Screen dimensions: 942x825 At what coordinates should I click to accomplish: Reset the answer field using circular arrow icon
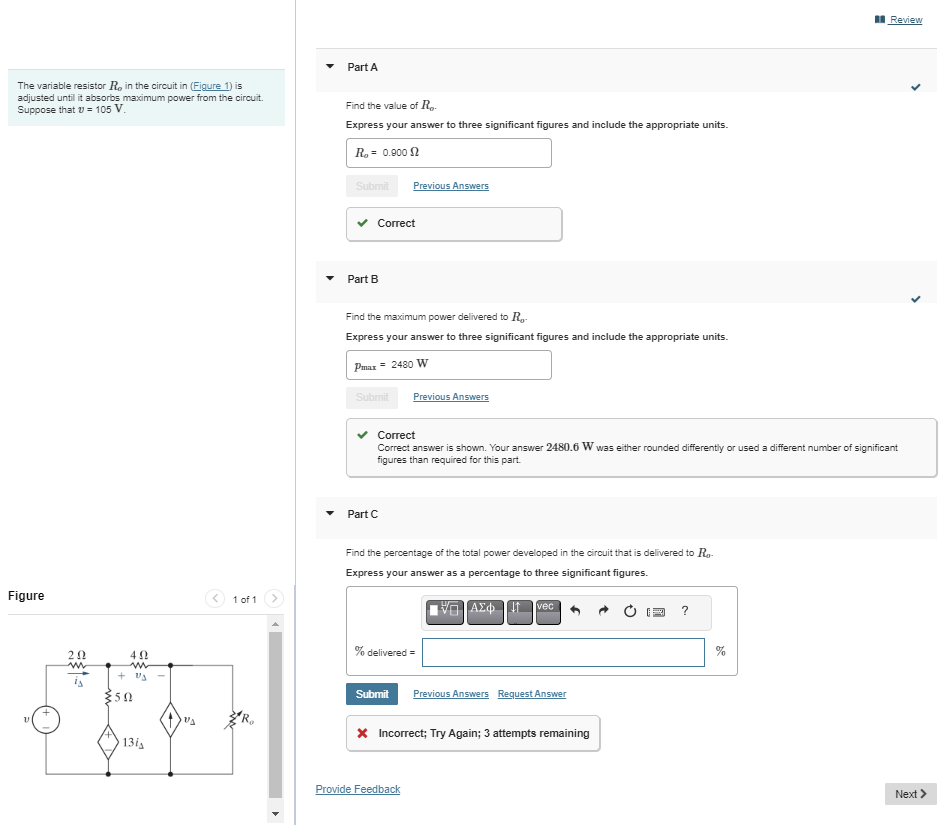pos(630,612)
